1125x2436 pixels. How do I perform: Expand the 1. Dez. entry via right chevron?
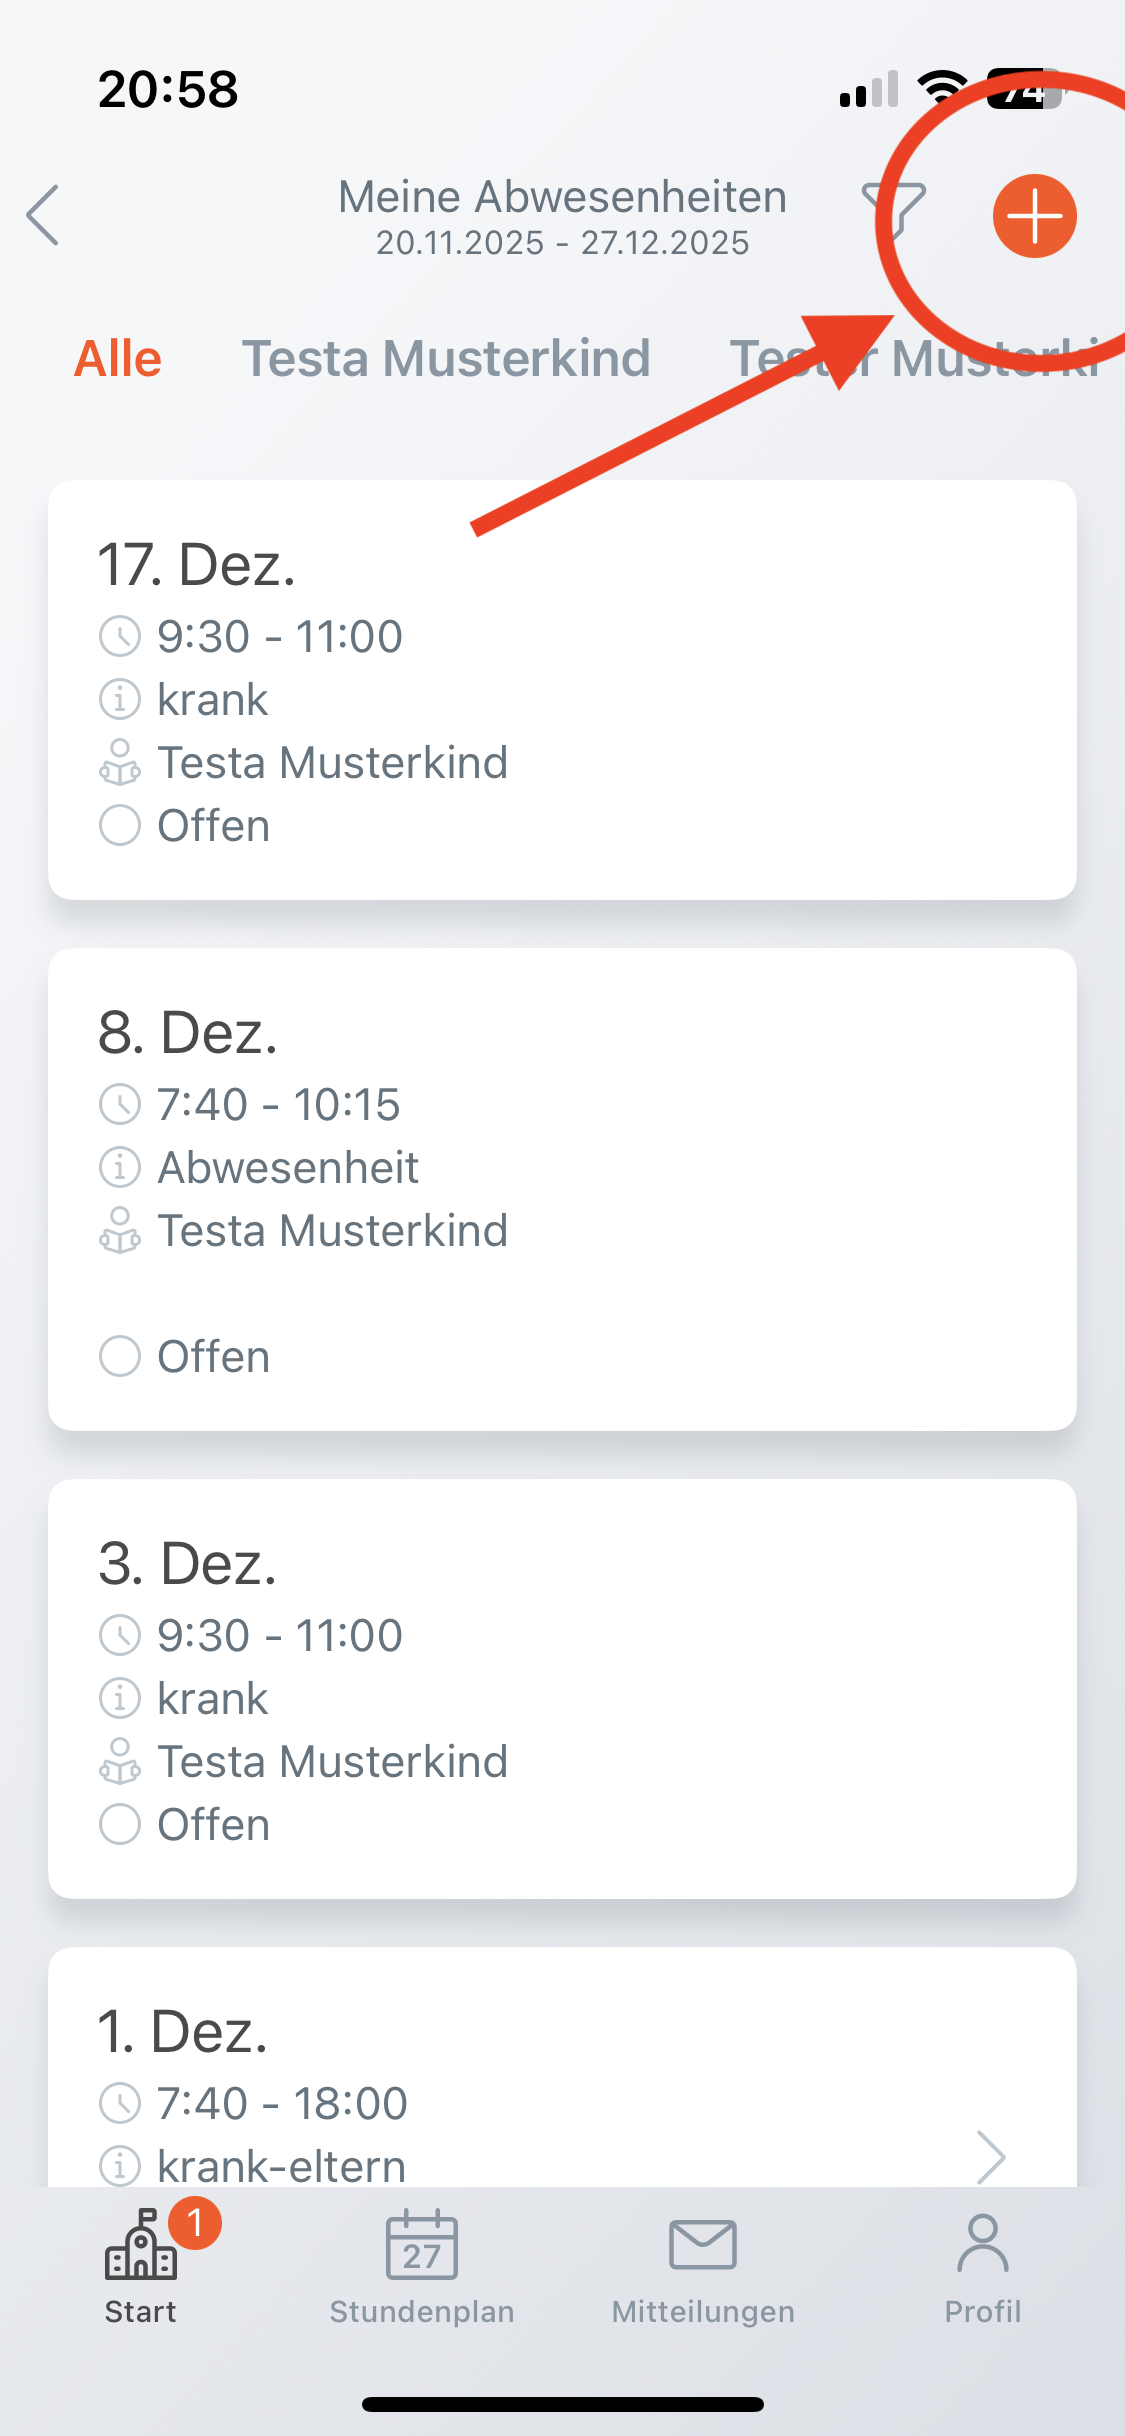(x=990, y=2156)
